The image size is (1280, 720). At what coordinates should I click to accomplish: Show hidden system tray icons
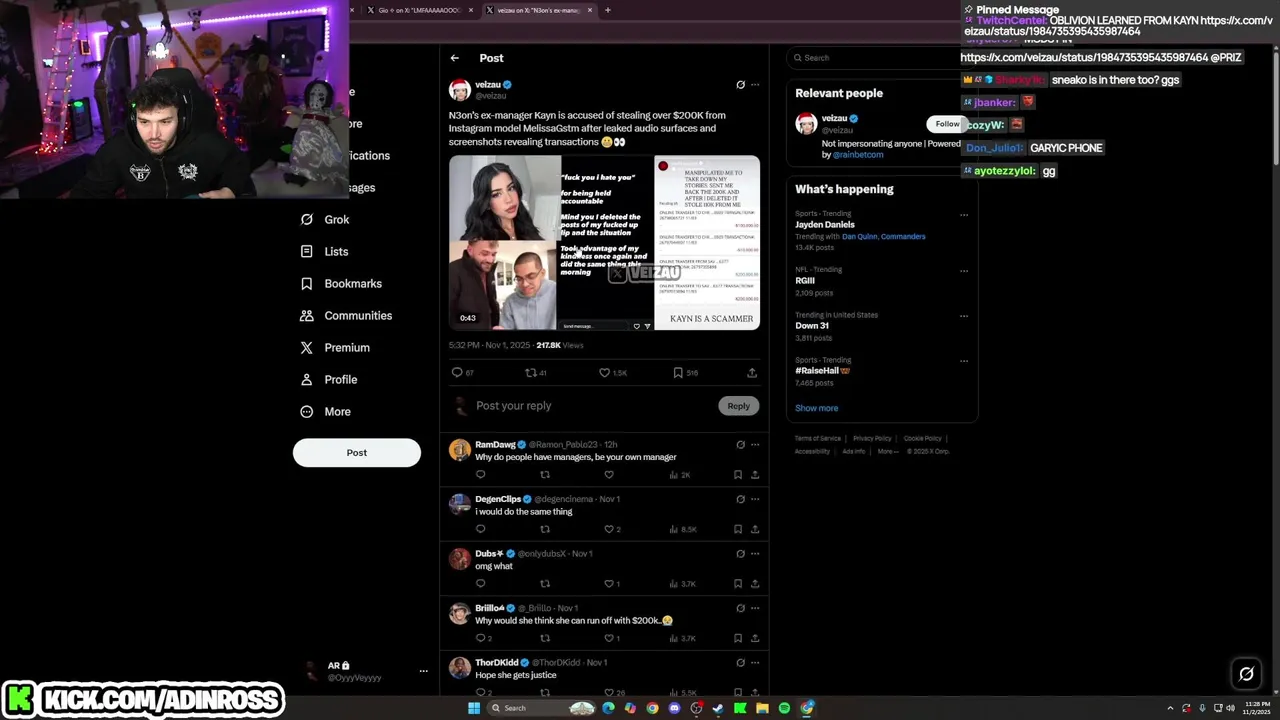[x=1170, y=708]
